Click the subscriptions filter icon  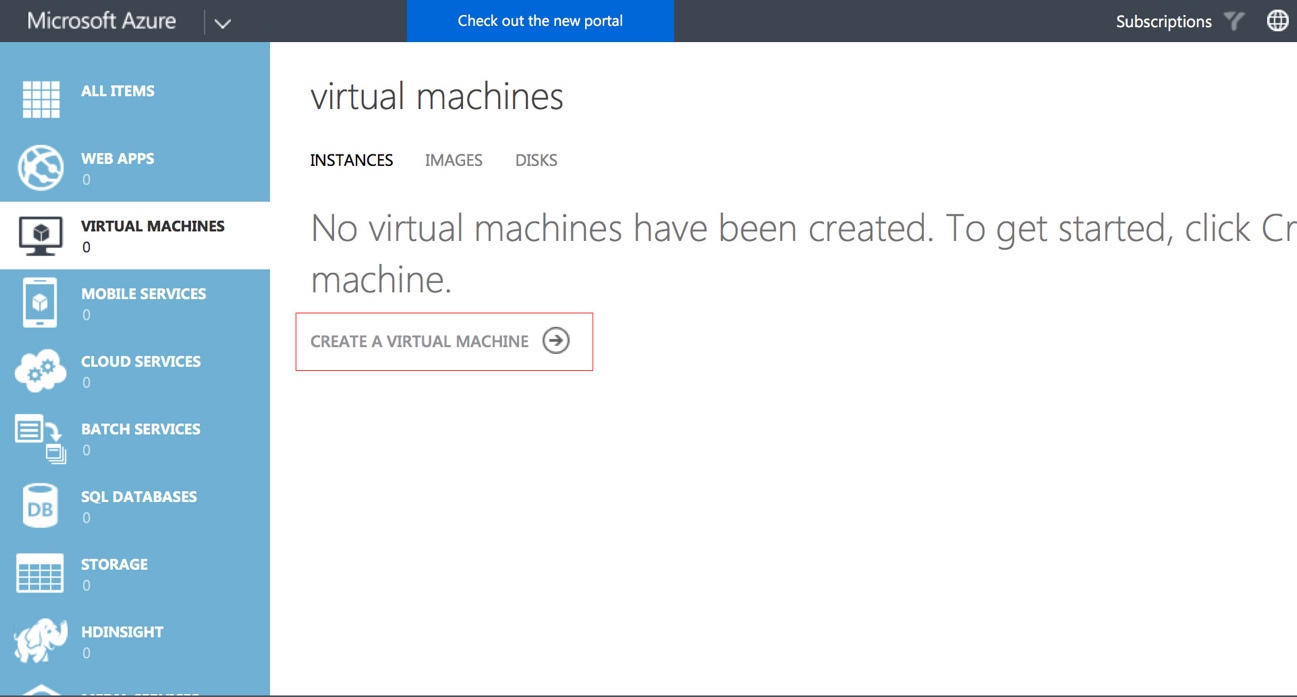[x=1234, y=20]
